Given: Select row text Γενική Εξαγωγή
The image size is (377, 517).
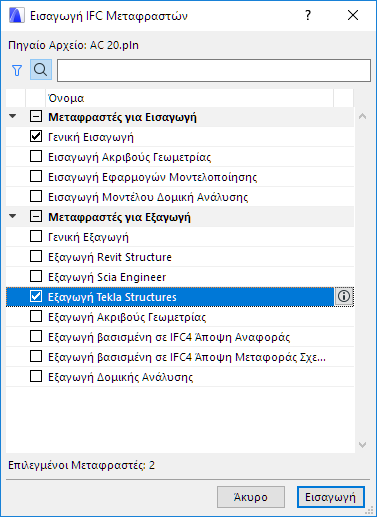Looking at the screenshot, I should [x=88, y=237].
